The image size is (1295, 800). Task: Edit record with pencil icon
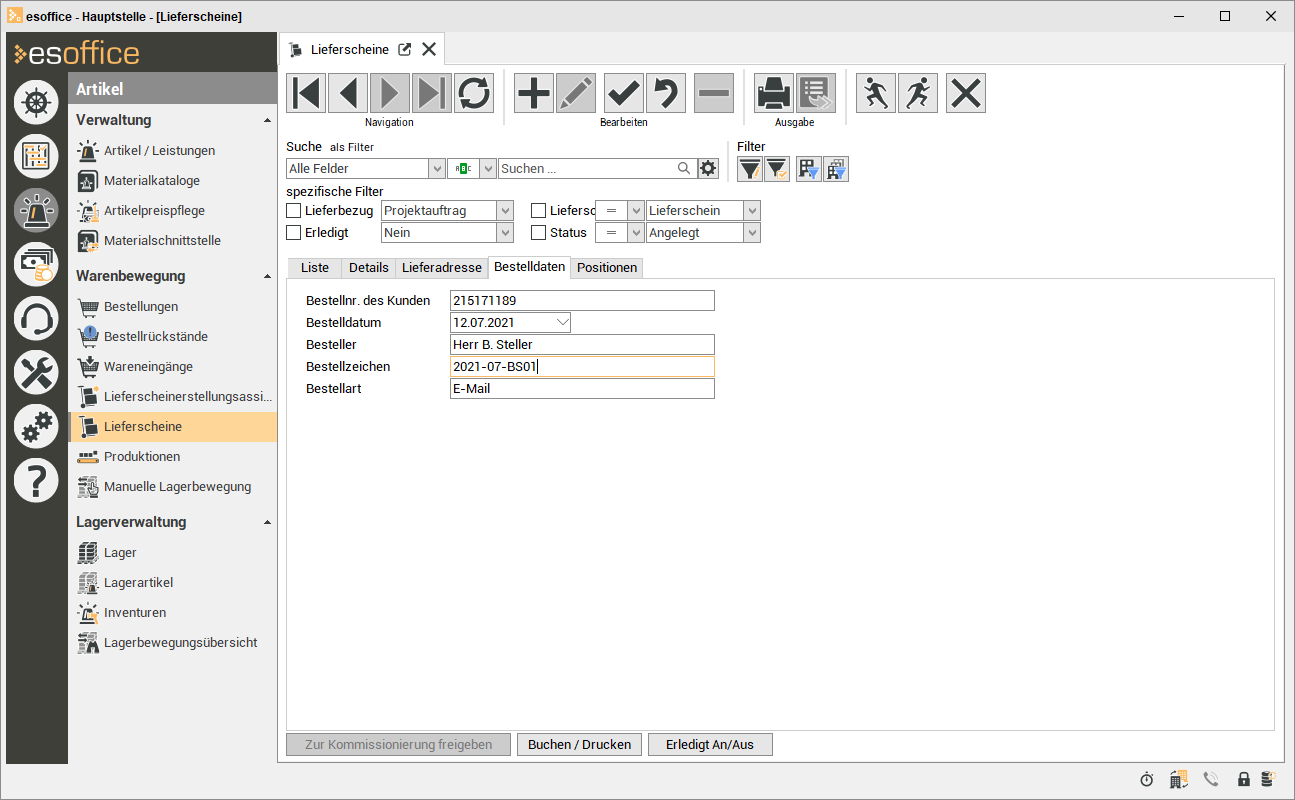pos(576,93)
